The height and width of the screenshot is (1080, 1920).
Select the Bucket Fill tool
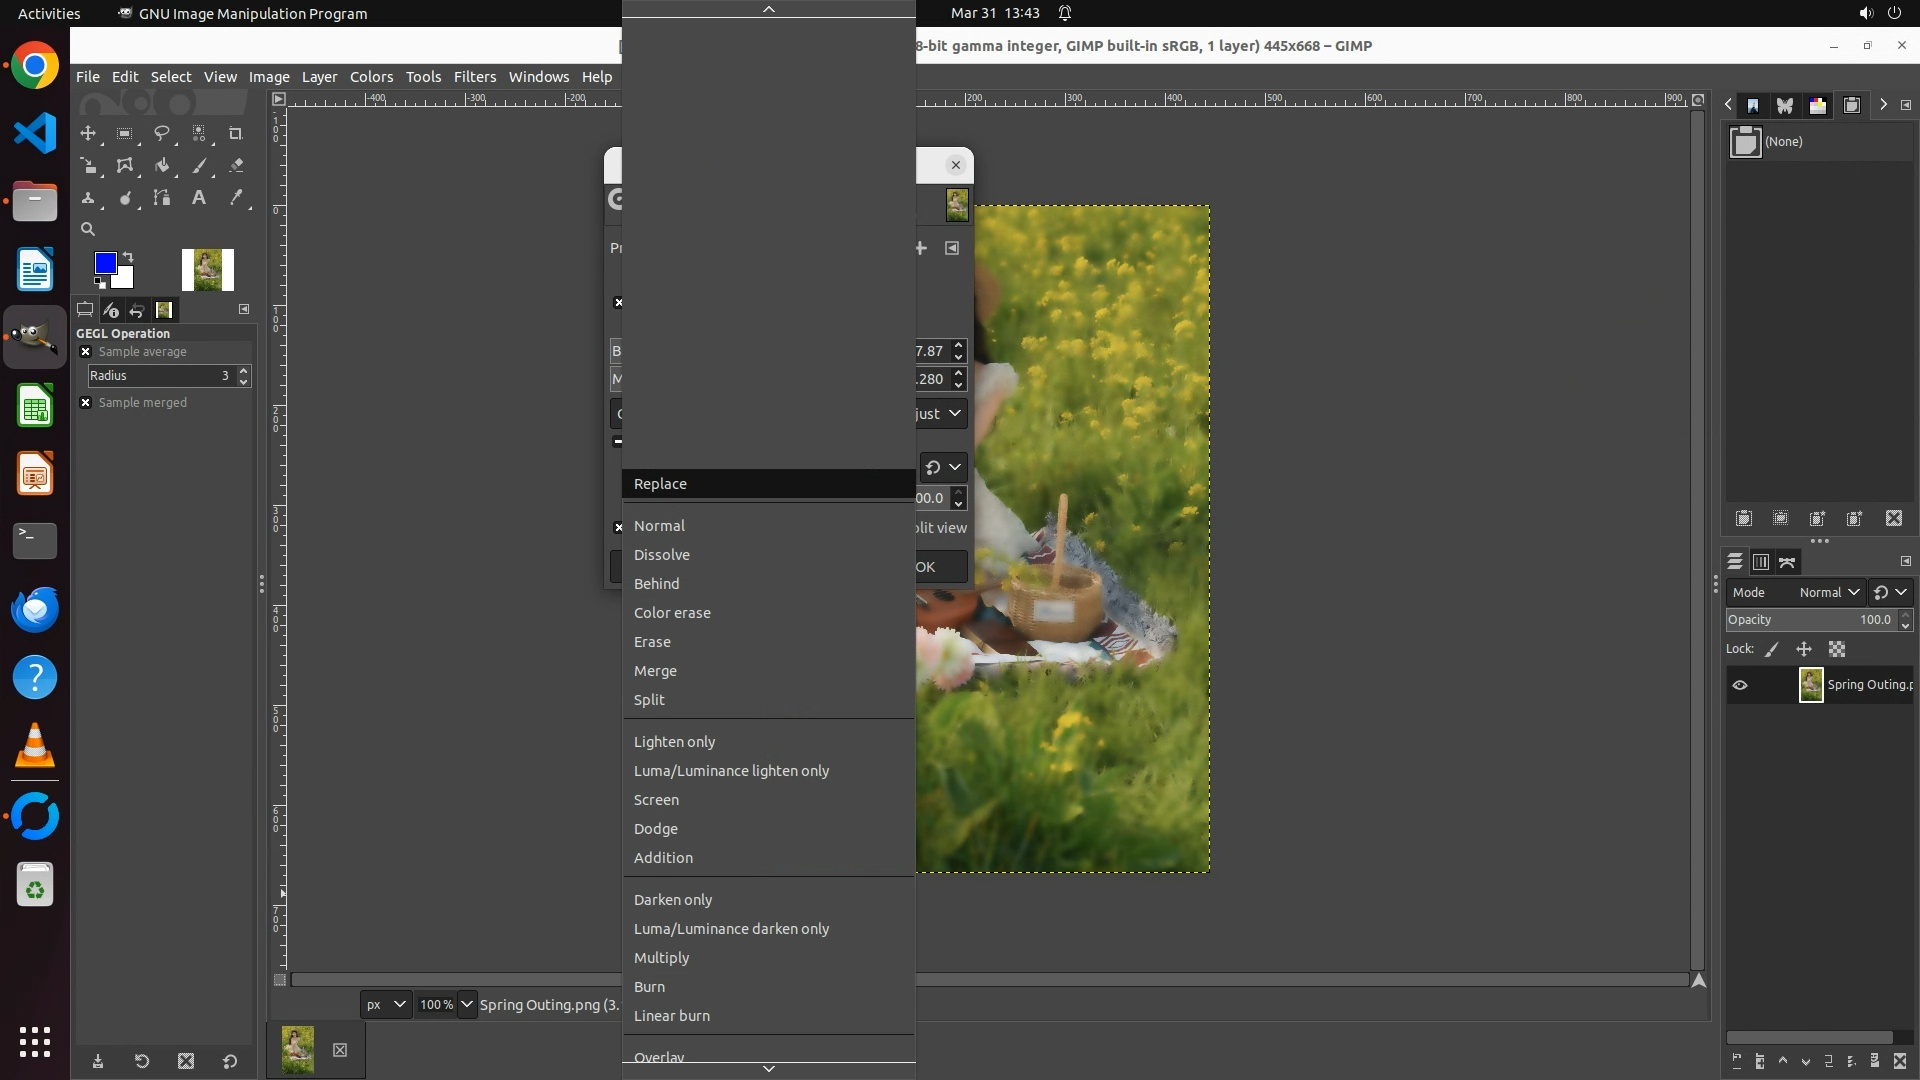point(161,166)
